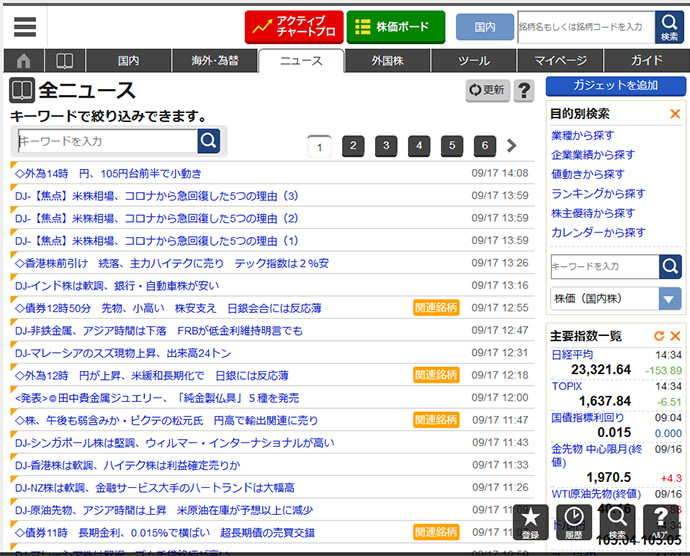This screenshot has height=556, width=690.
Task: Open DJ-インド株は軟調 article
Action: click(x=117, y=286)
